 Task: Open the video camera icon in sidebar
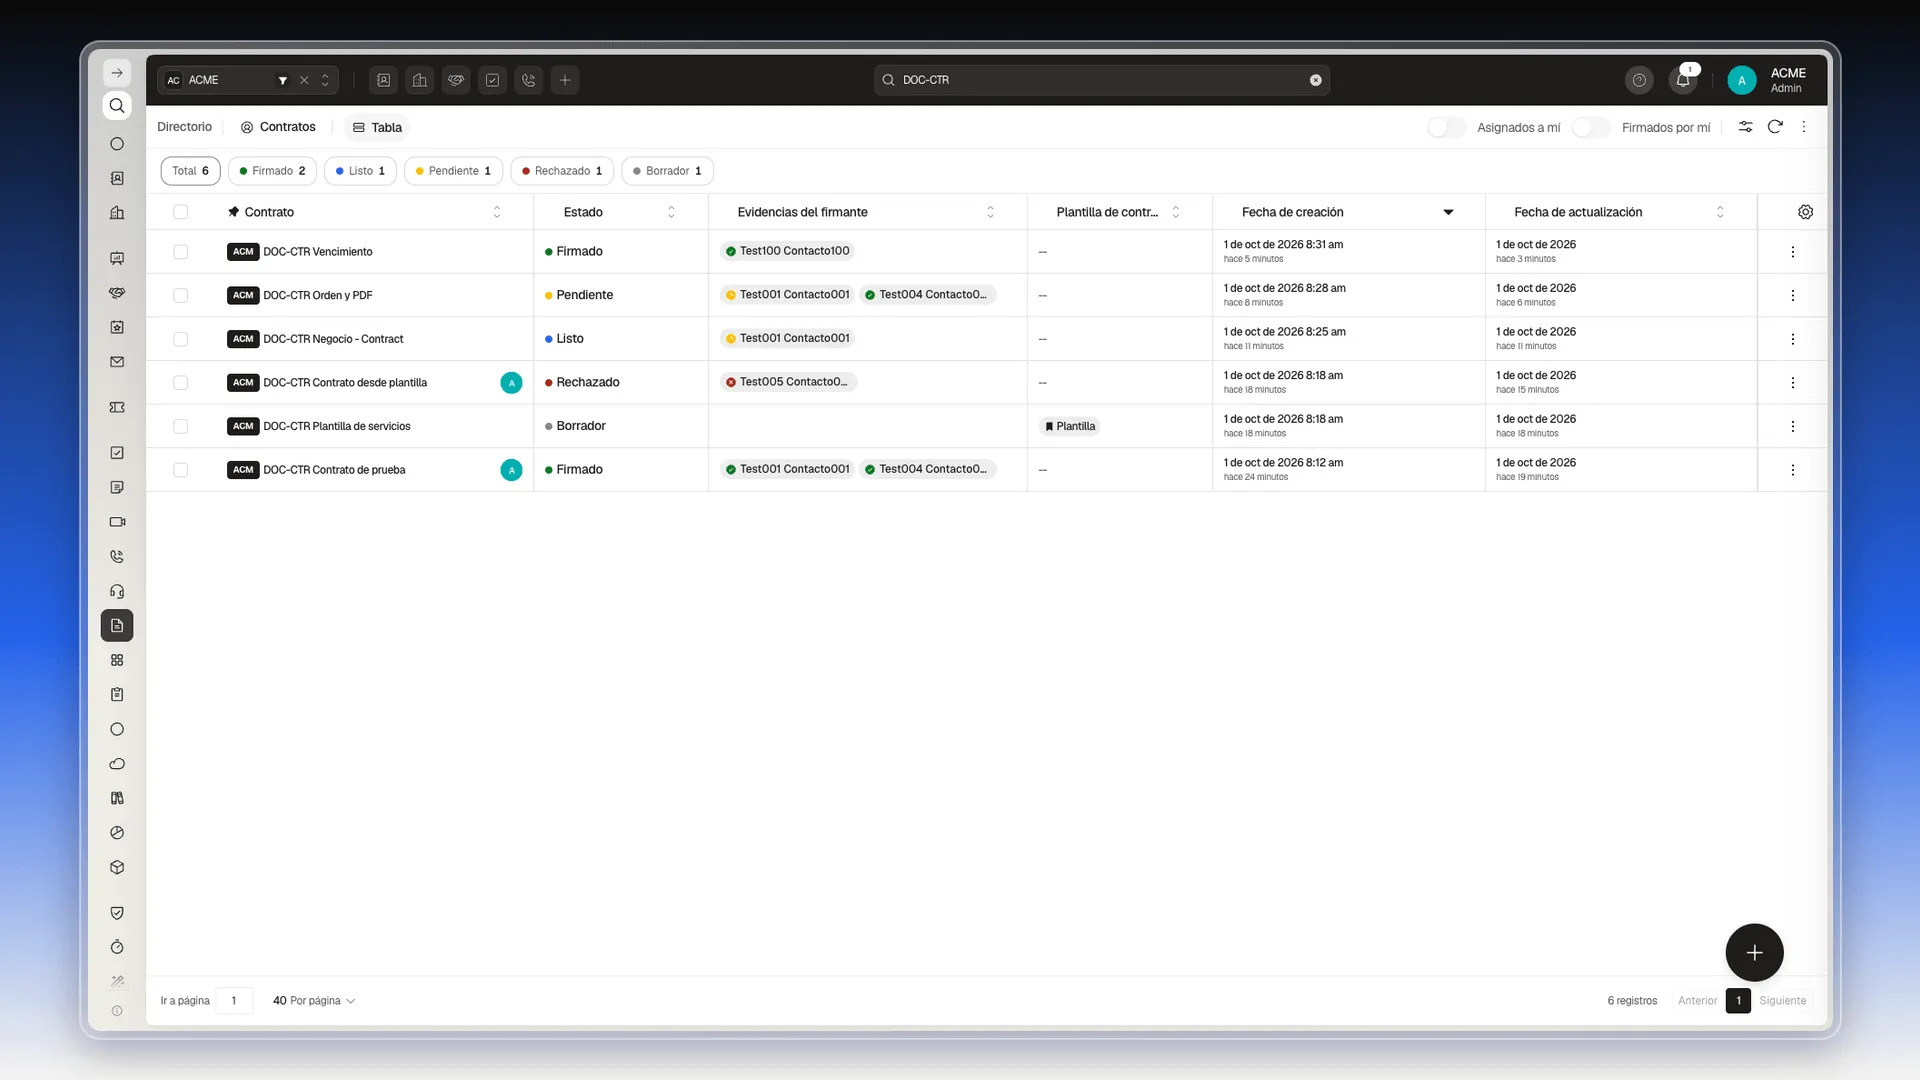pyautogui.click(x=117, y=522)
